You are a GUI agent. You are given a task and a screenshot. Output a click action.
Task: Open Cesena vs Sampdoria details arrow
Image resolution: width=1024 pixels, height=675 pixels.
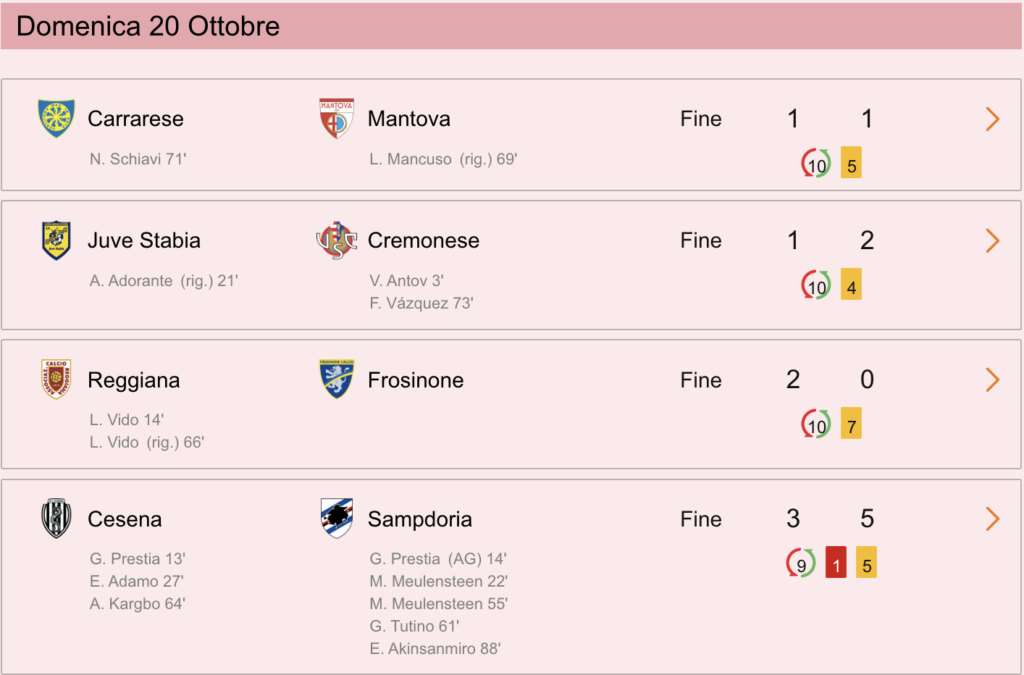pyautogui.click(x=993, y=519)
